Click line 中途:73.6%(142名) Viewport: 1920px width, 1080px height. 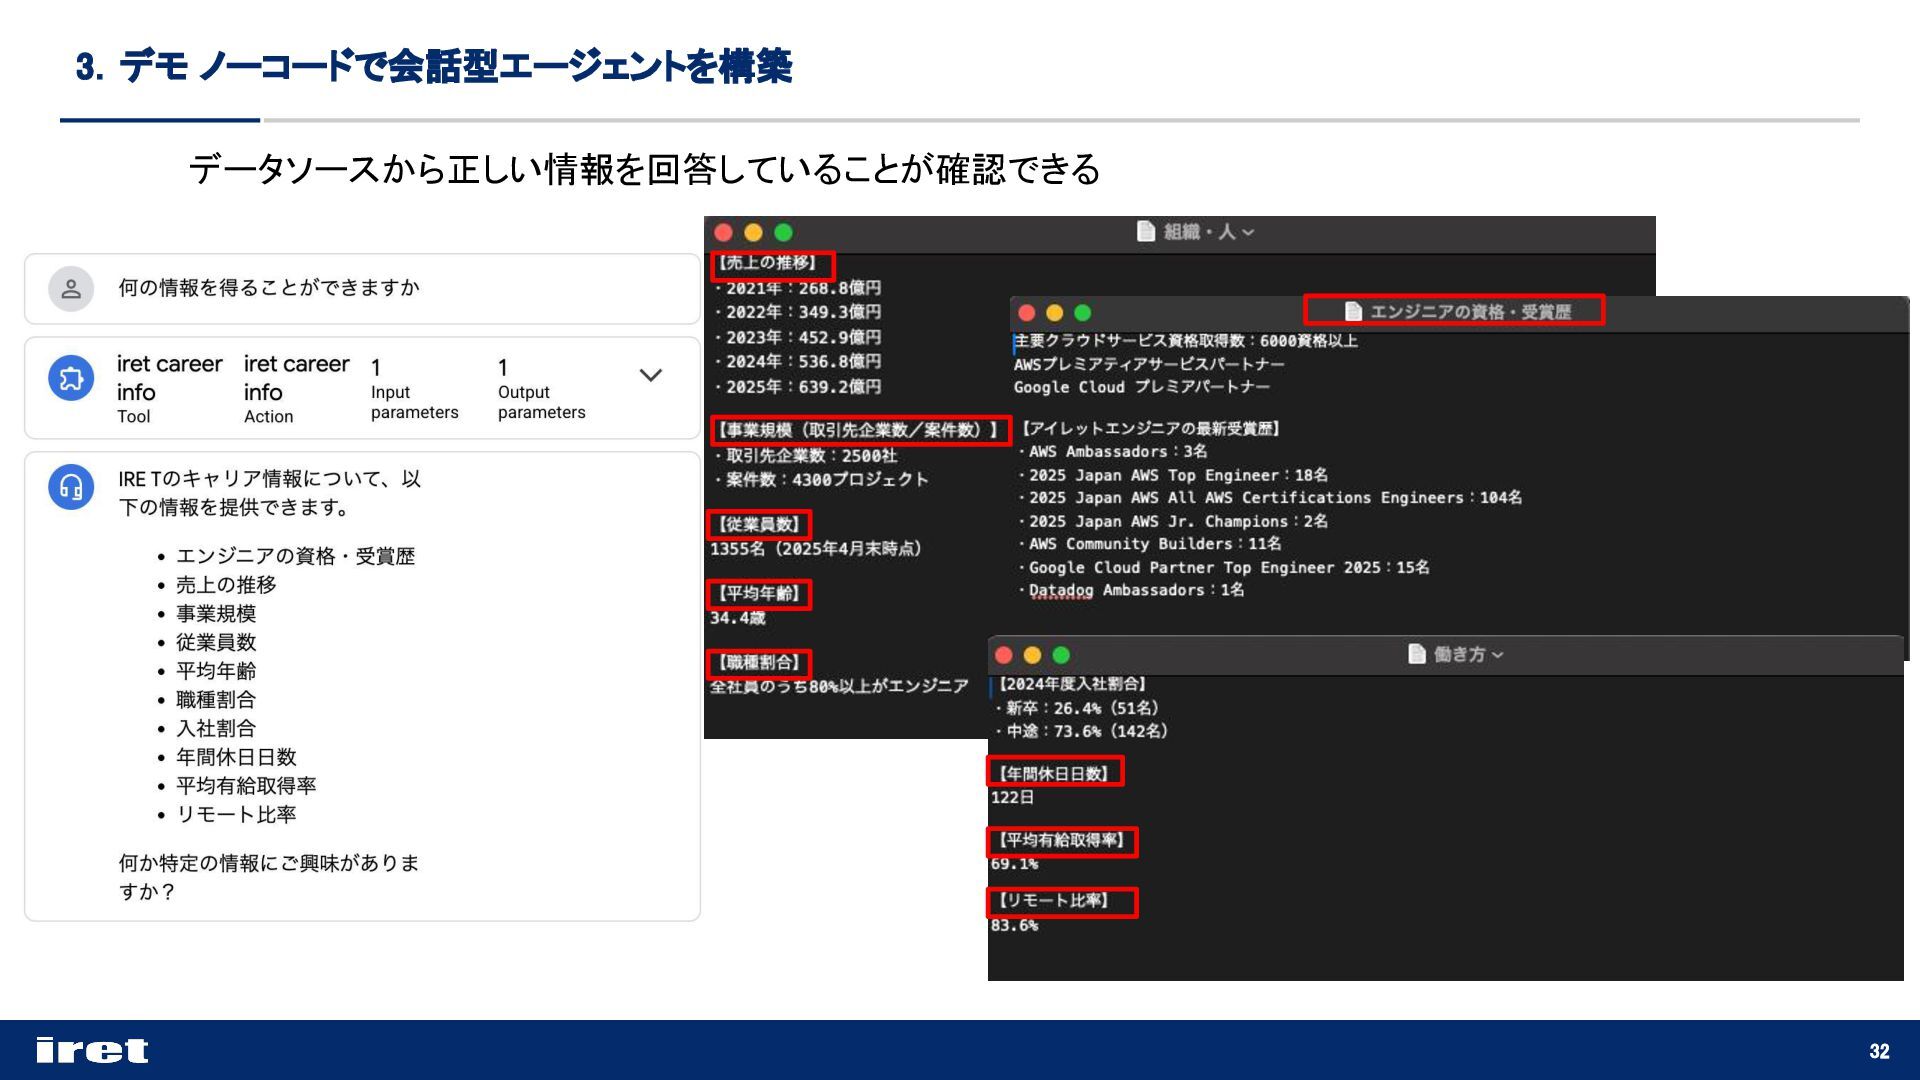(x=1081, y=731)
